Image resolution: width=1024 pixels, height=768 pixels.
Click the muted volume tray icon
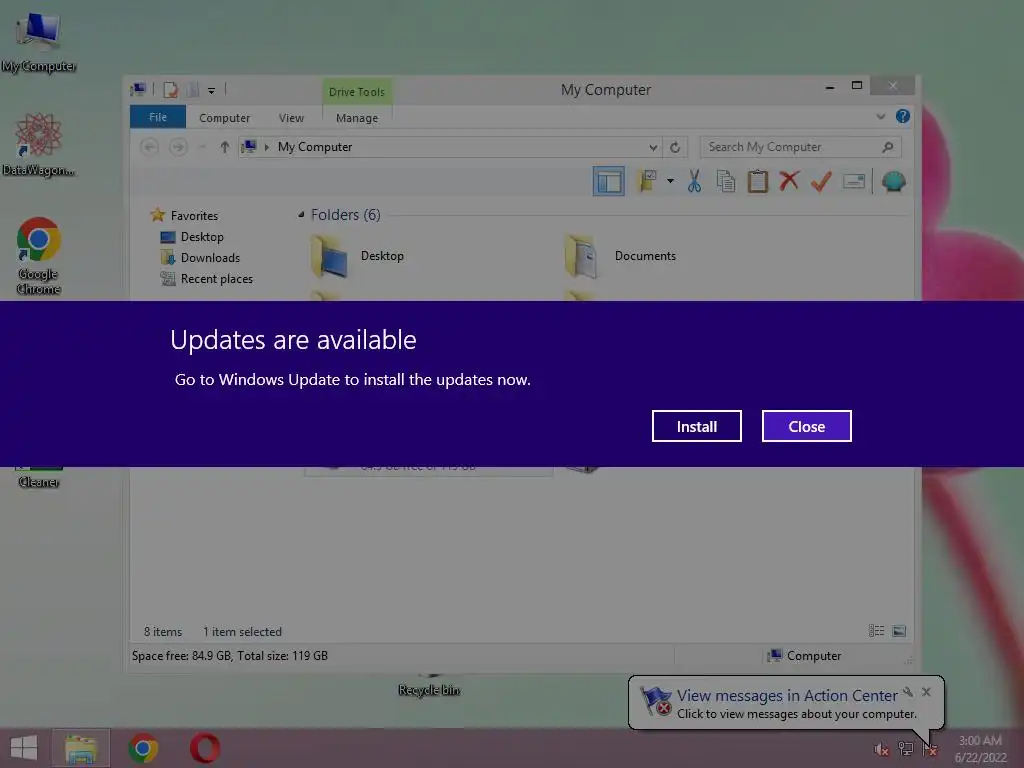click(882, 749)
